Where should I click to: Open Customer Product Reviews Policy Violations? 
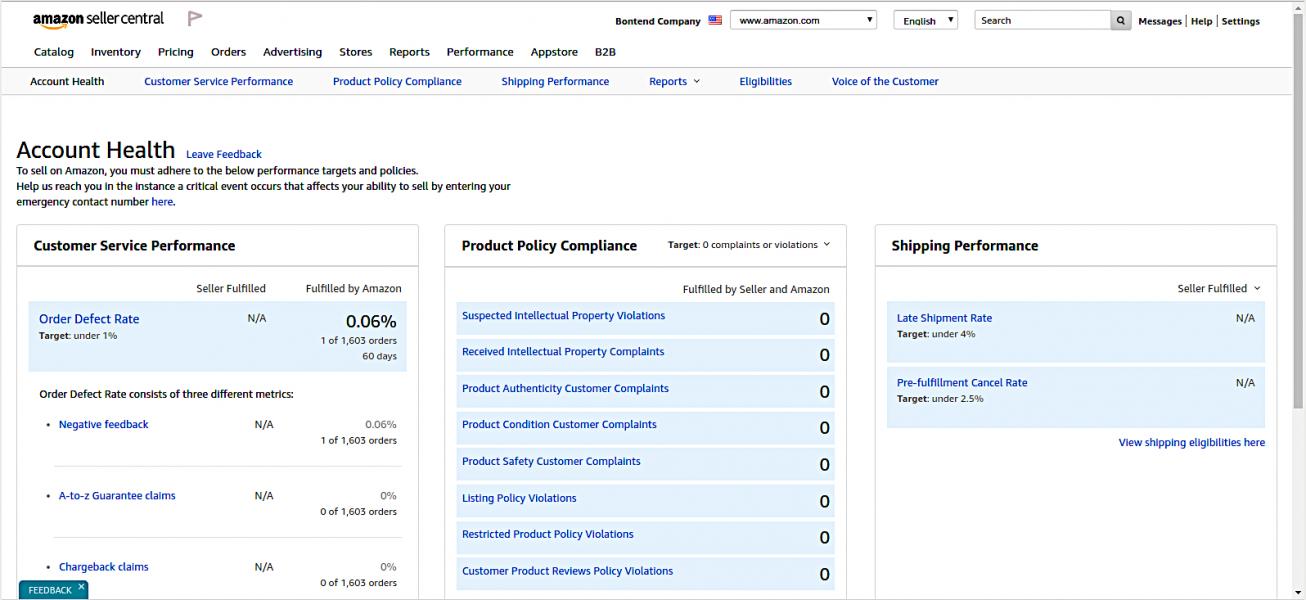567,572
